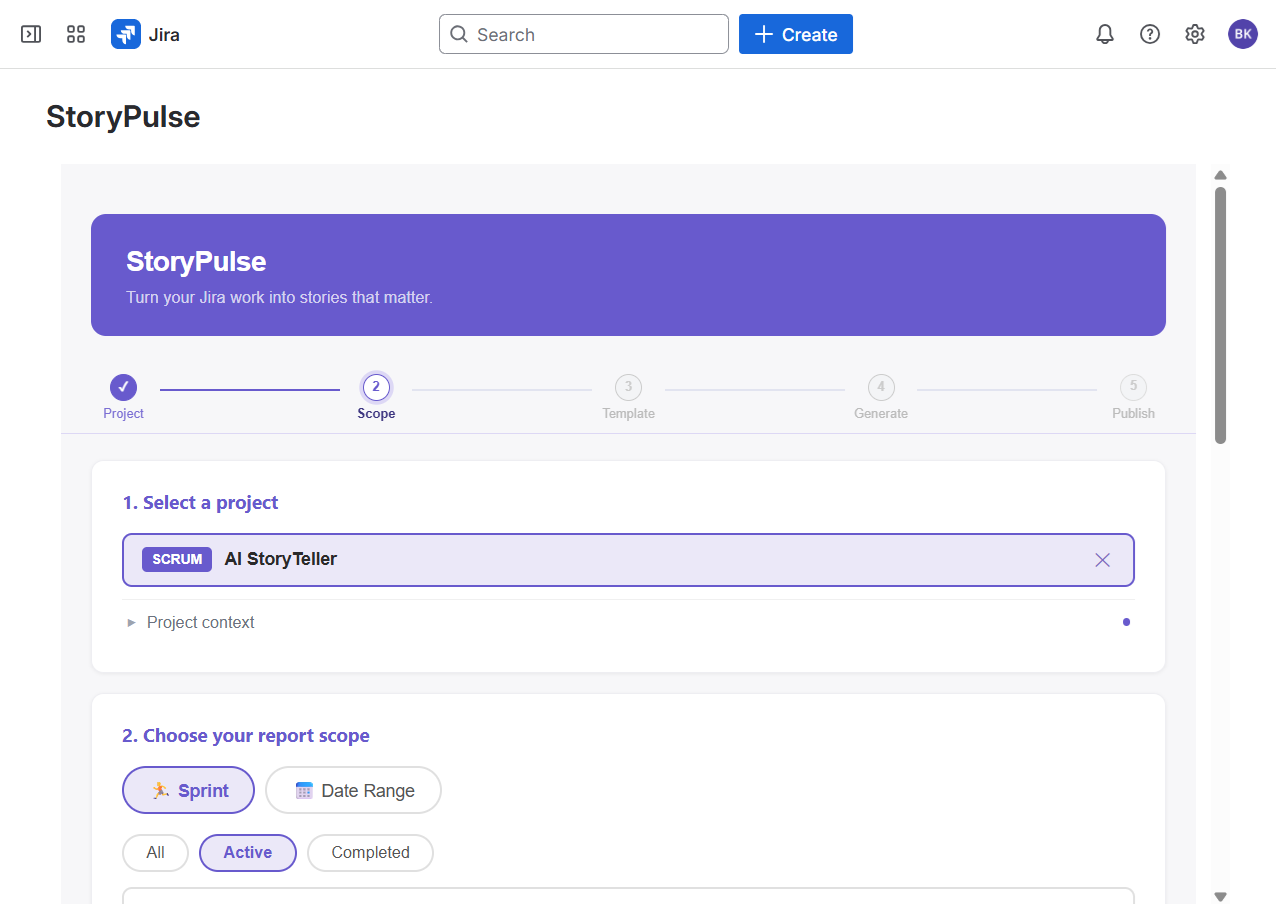Click the '2. Choose your report scope' heading
This screenshot has width=1276, height=904.
pyautogui.click(x=246, y=736)
